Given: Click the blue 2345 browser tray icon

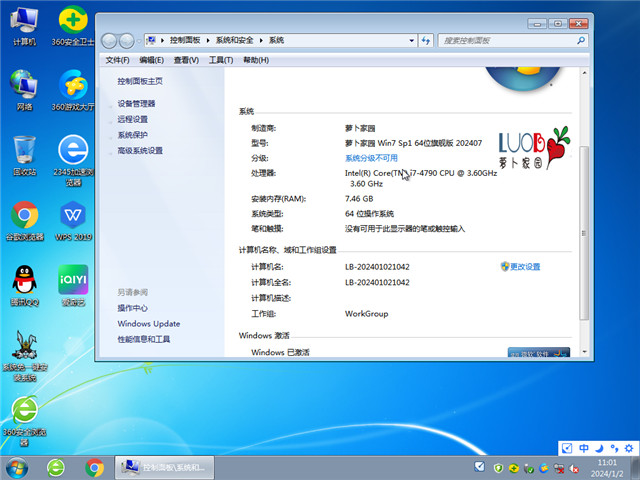Looking at the screenshot, I should [x=544, y=468].
